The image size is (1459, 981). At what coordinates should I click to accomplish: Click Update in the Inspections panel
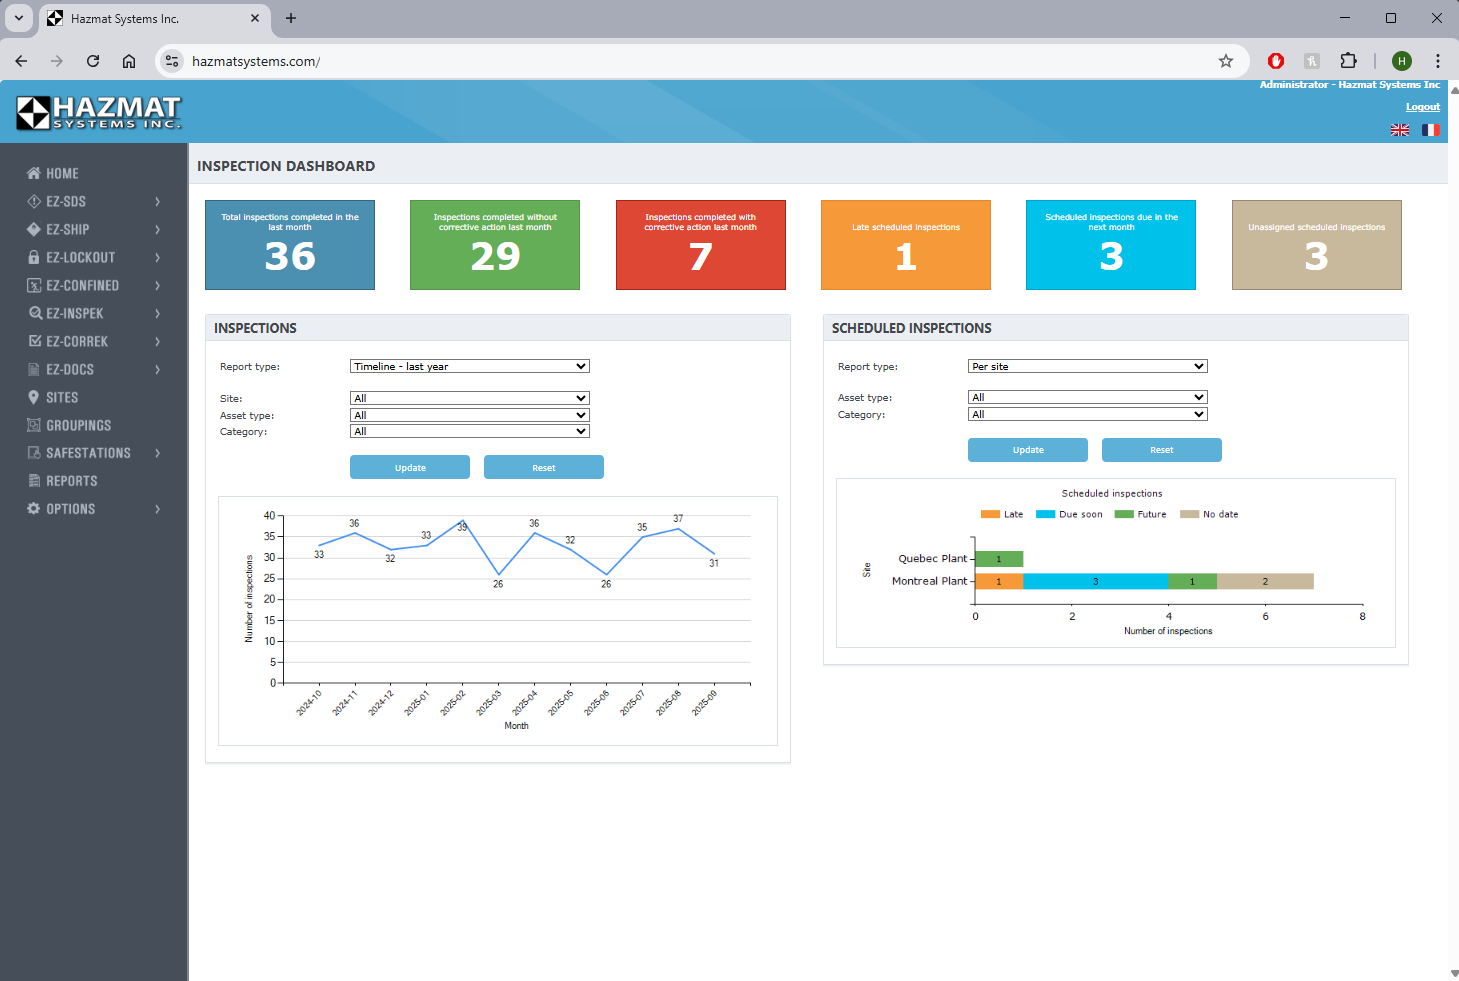[x=410, y=467]
